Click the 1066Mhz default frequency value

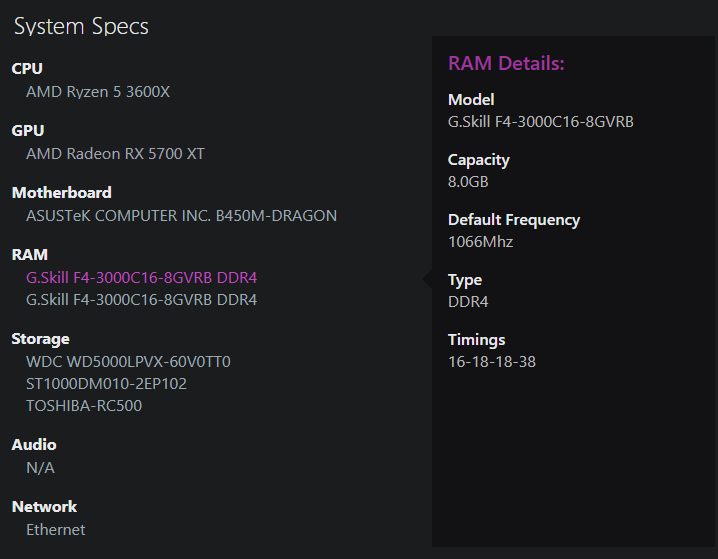480,241
